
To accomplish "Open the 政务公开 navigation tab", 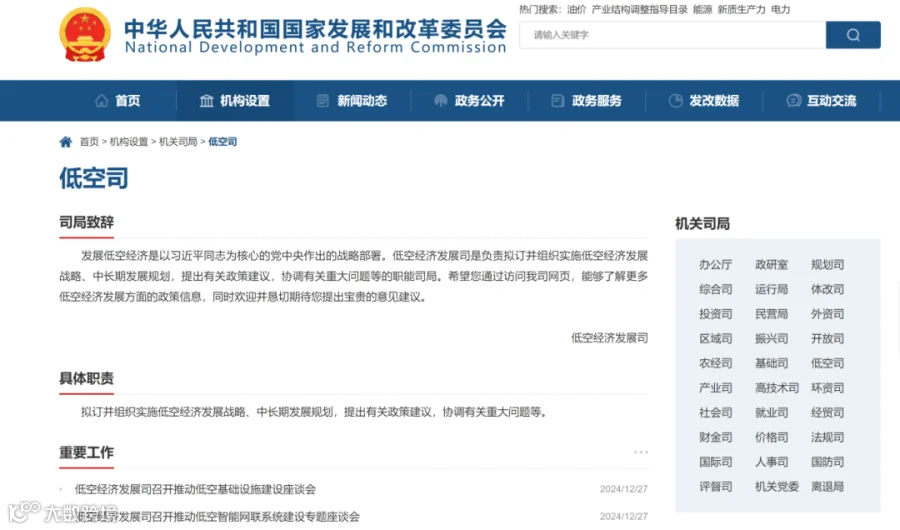I will coord(470,101).
